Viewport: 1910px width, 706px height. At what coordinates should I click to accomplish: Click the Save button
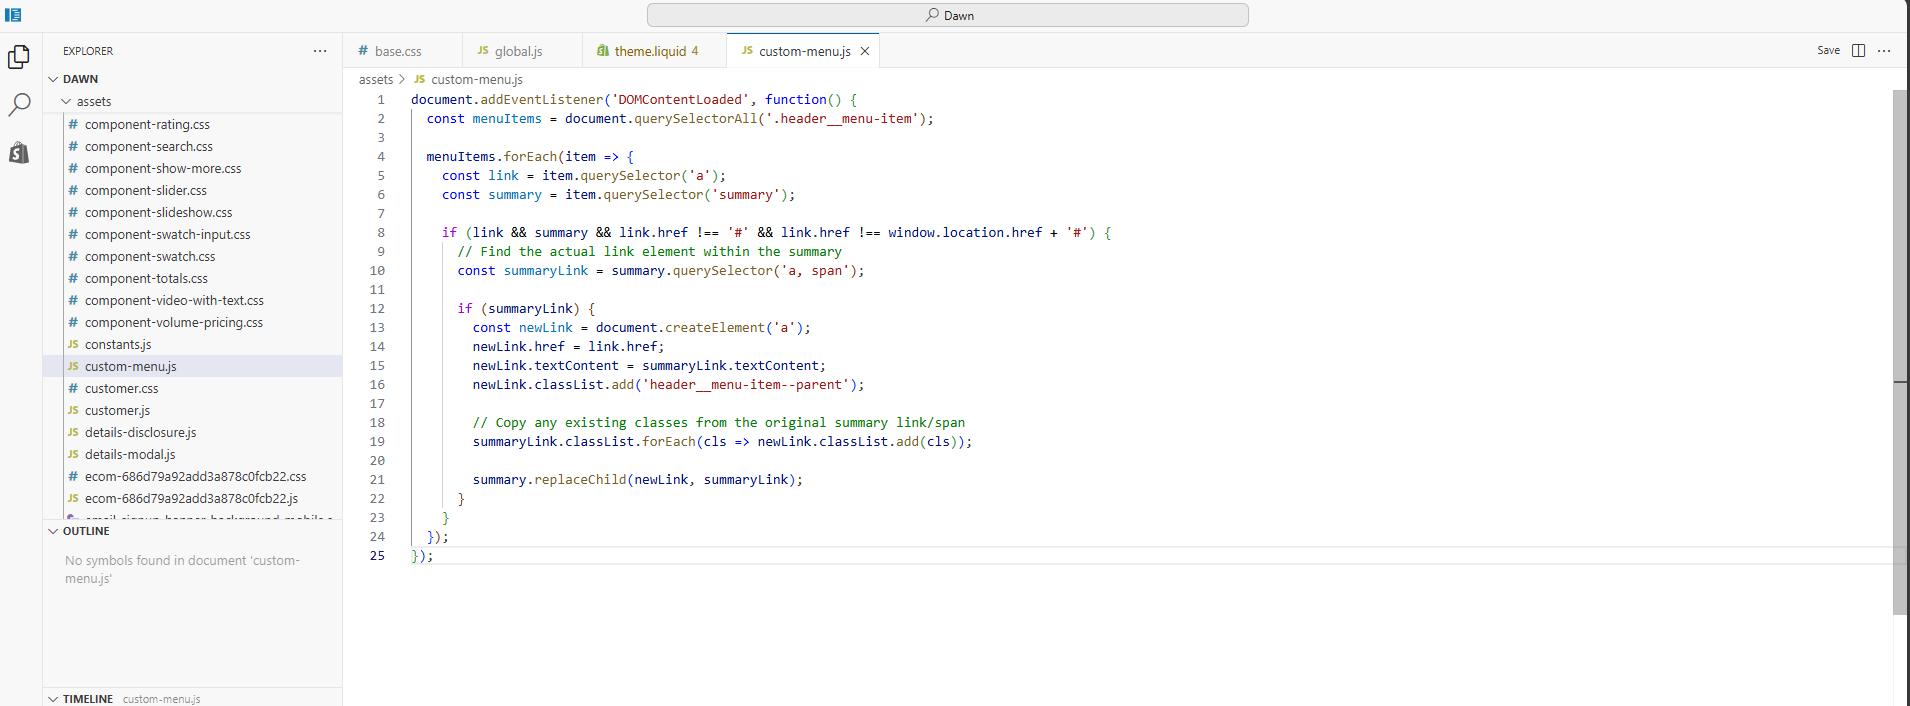pyautogui.click(x=1828, y=51)
